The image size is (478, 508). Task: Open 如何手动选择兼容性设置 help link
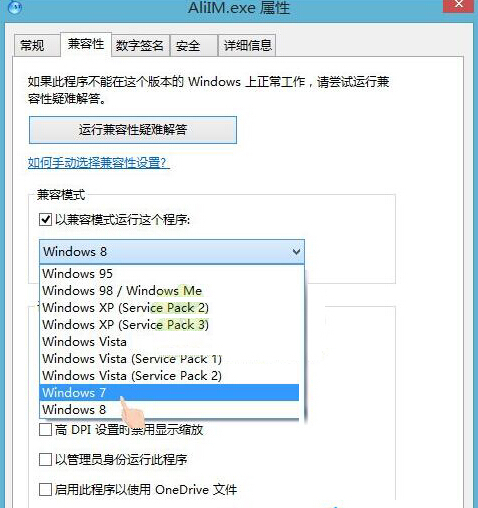pyautogui.click(x=99, y=163)
